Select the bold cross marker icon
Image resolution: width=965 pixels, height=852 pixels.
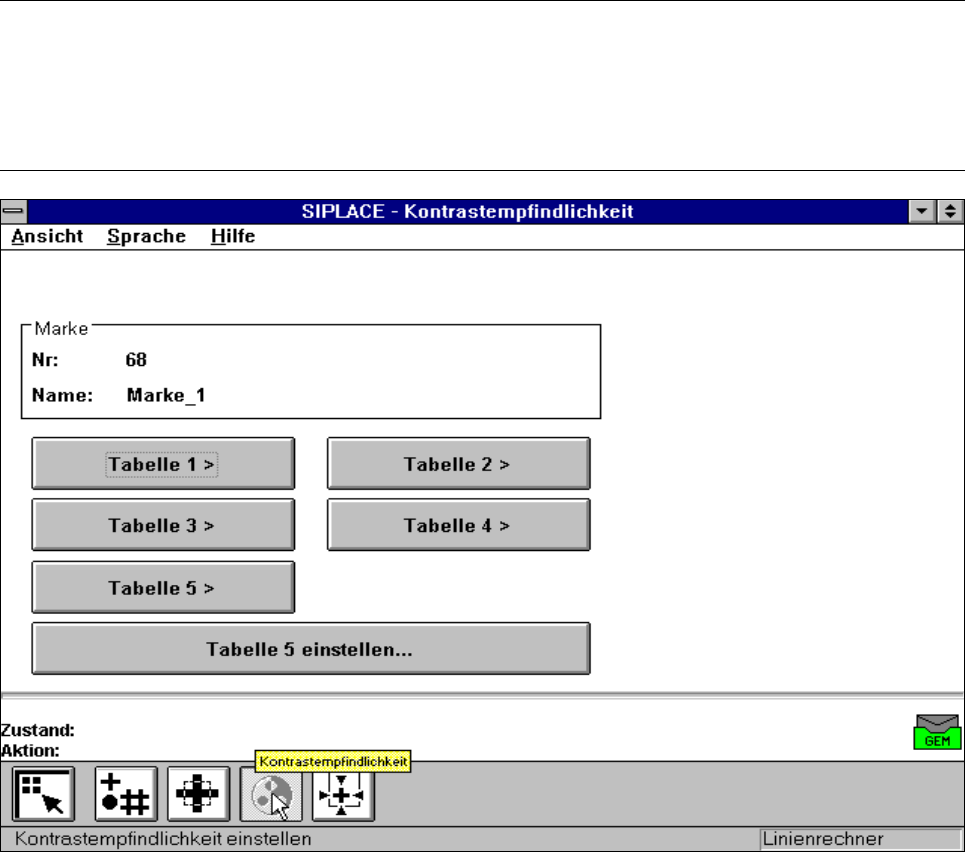click(x=198, y=794)
